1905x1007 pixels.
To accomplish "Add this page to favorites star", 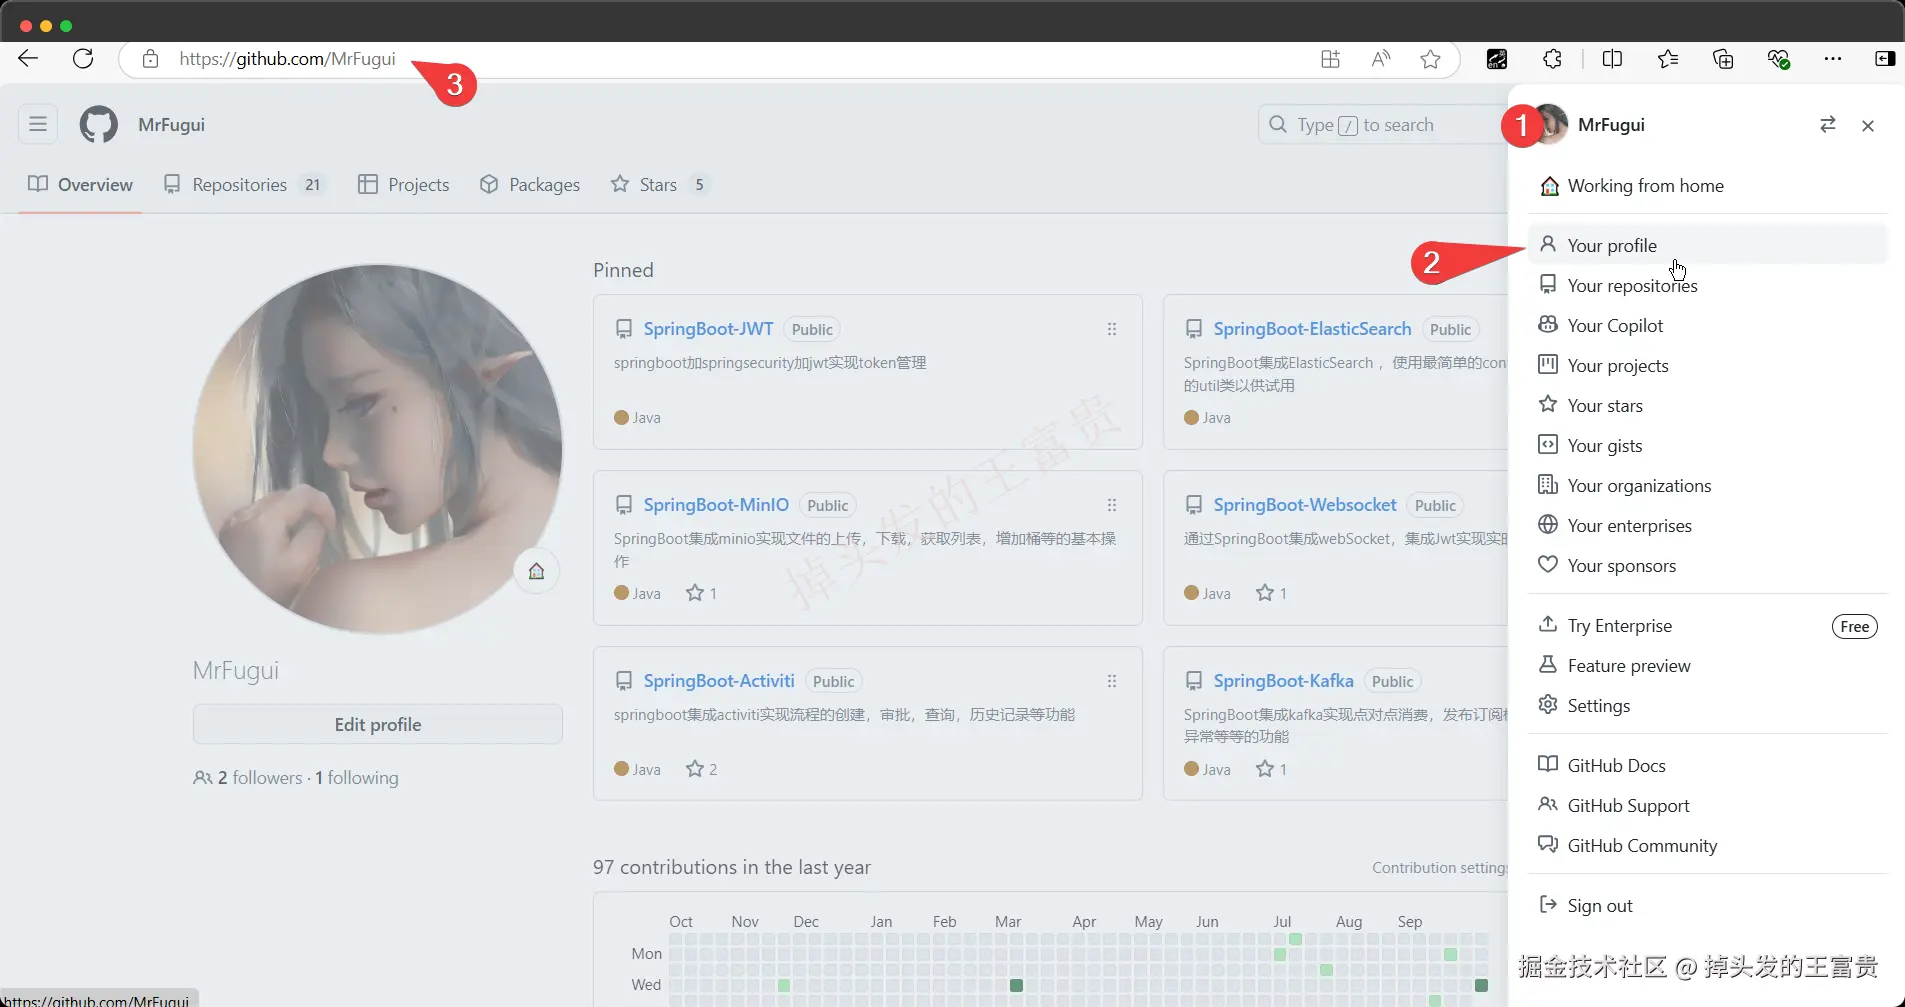I will click(1431, 59).
